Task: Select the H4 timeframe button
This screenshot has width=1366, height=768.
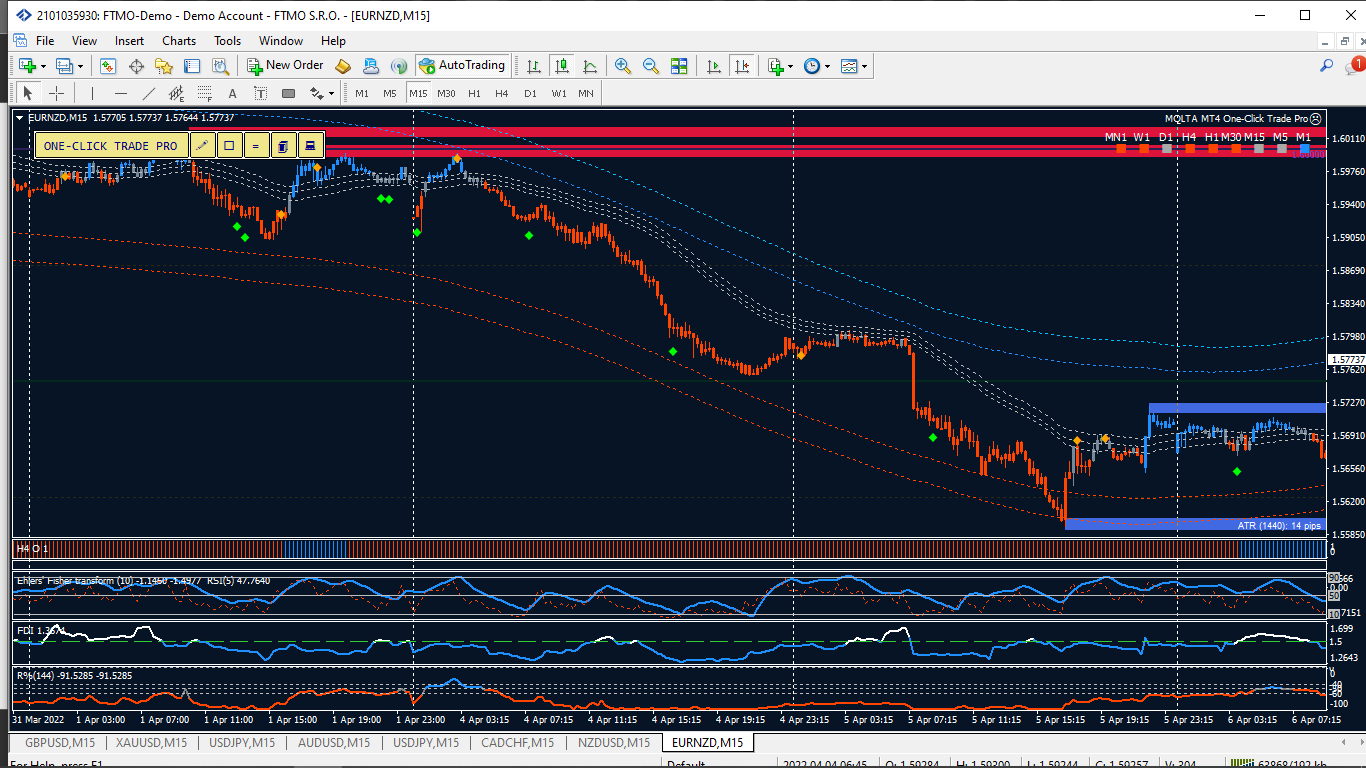Action: (x=502, y=93)
